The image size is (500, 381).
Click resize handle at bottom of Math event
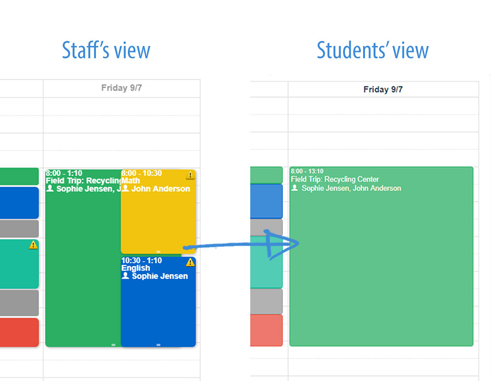[158, 252]
